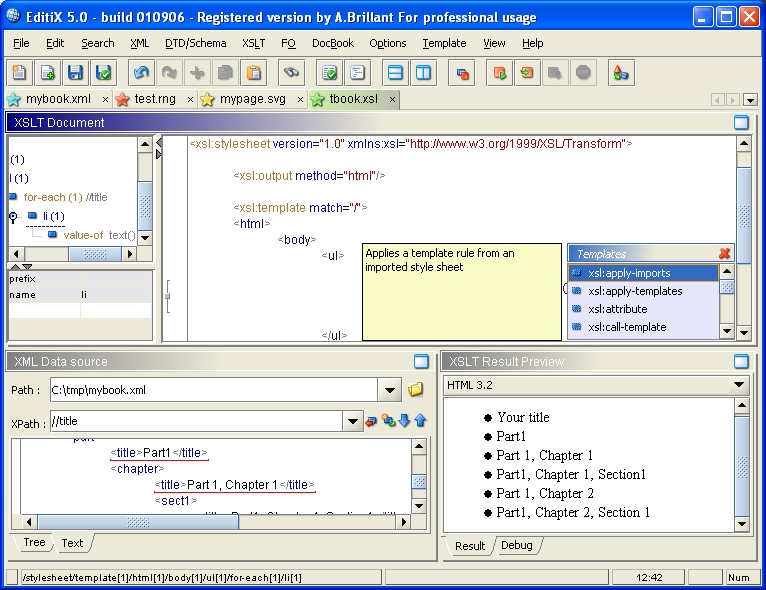Click the grayed-out step-down toolbar icon

coord(555,73)
